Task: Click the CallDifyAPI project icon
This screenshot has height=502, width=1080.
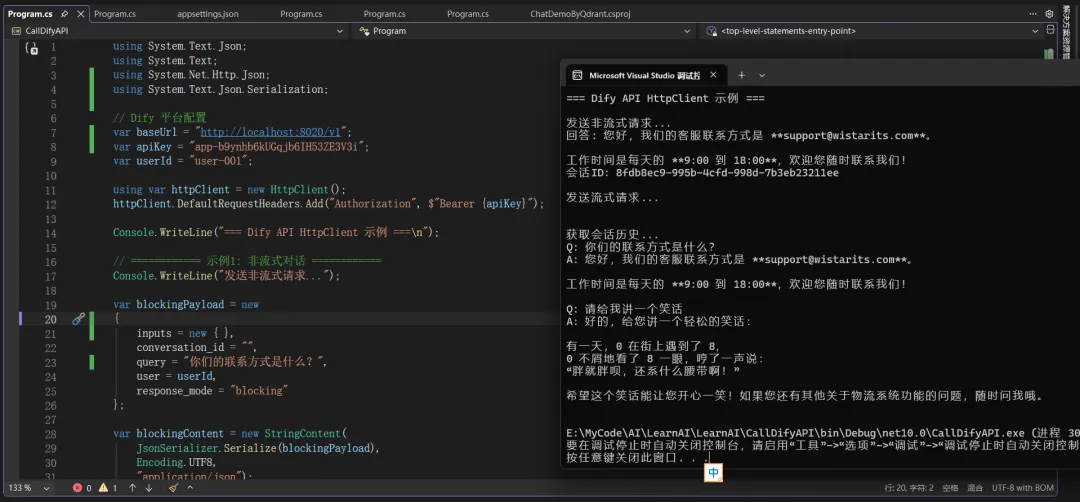Action: click(17, 31)
